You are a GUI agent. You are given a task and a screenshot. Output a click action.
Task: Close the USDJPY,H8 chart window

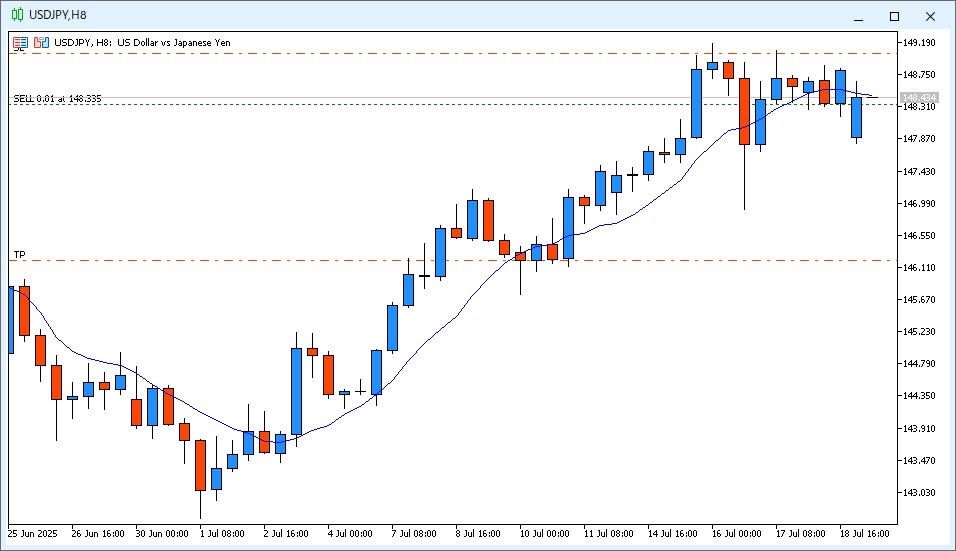click(x=930, y=16)
